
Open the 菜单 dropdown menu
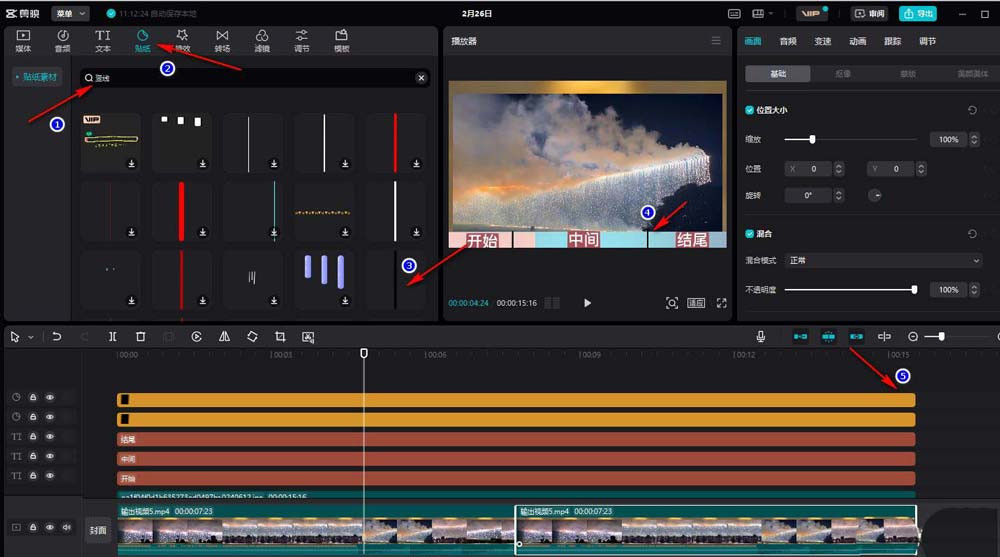click(69, 14)
